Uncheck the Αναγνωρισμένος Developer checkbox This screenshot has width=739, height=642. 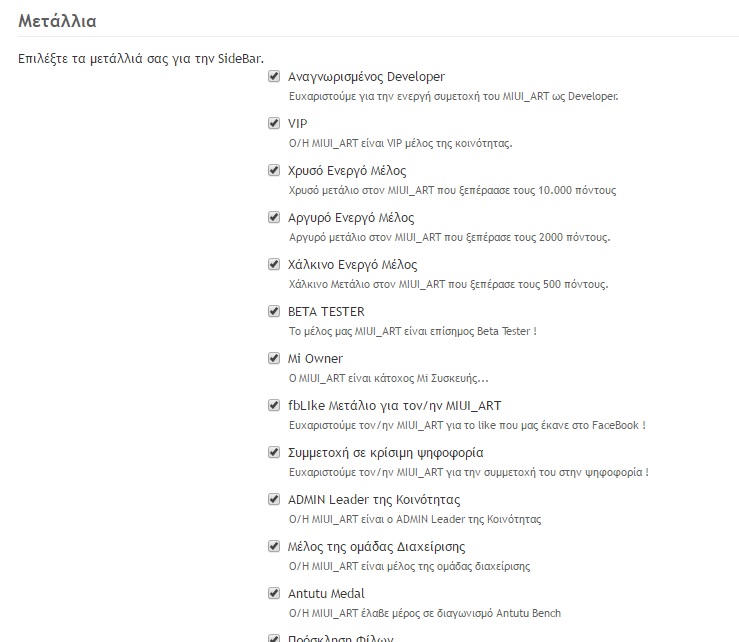point(274,76)
